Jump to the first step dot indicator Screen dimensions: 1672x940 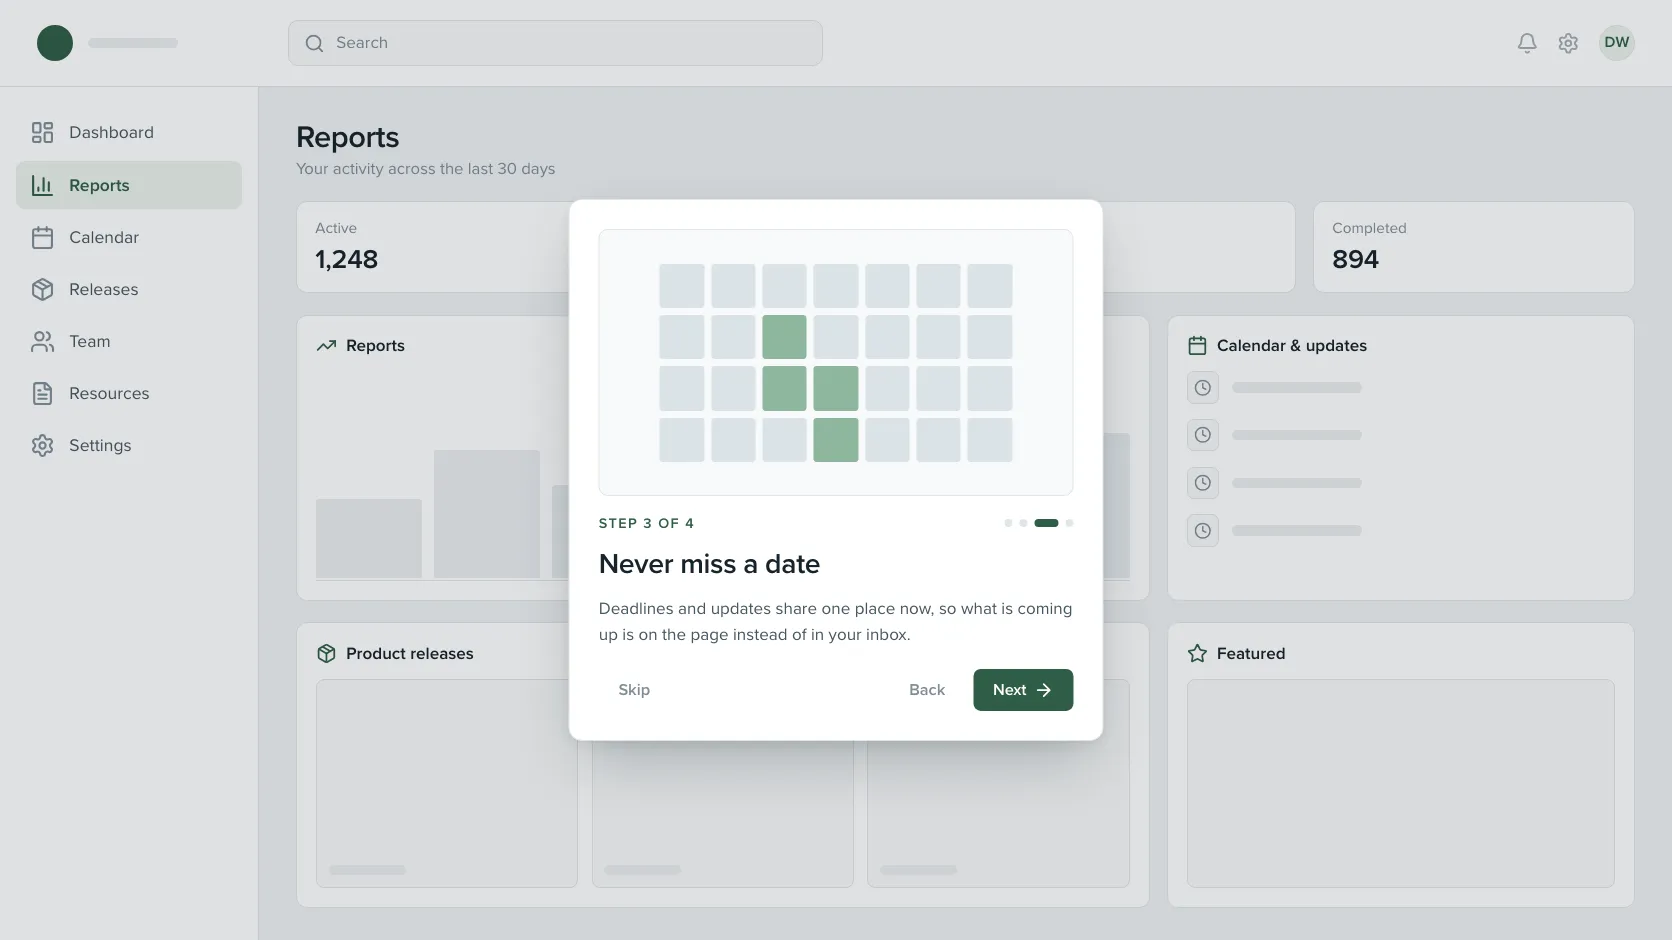click(x=1008, y=523)
